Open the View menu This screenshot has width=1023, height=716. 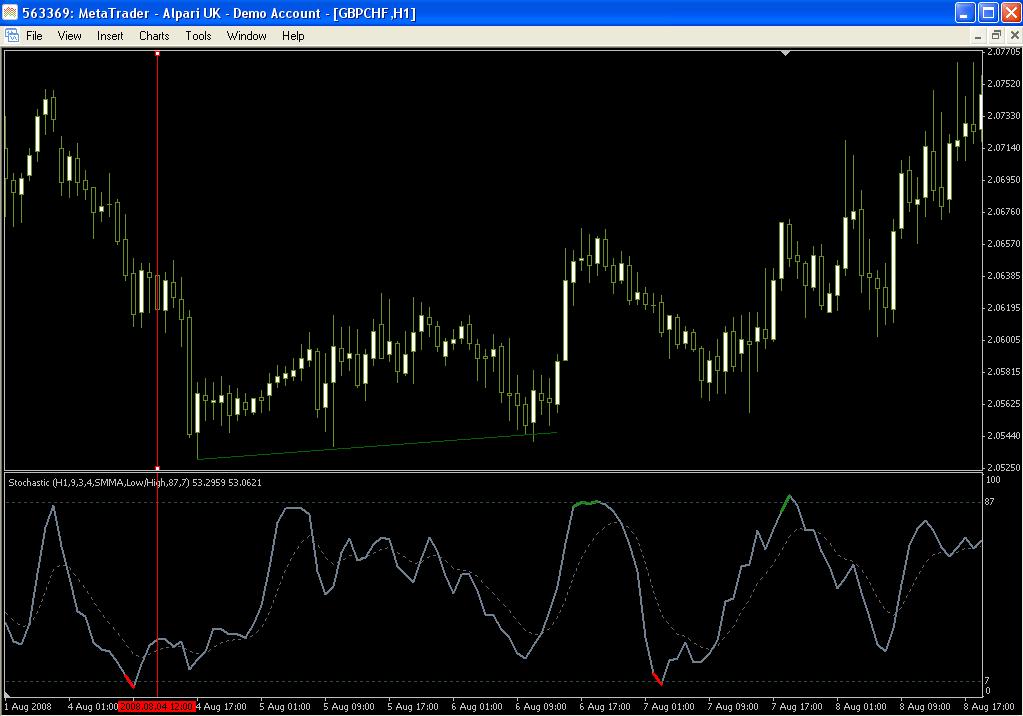[69, 35]
